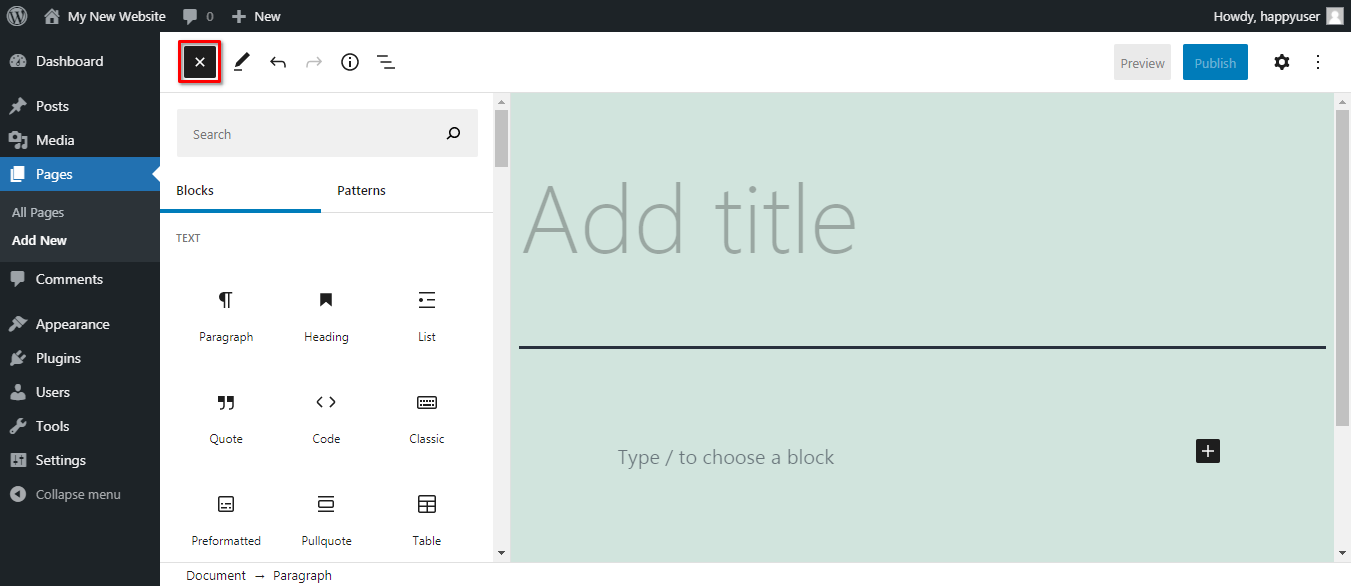Viewport: 1351px width, 586px height.
Task: Insert a Table block
Action: tap(427, 519)
